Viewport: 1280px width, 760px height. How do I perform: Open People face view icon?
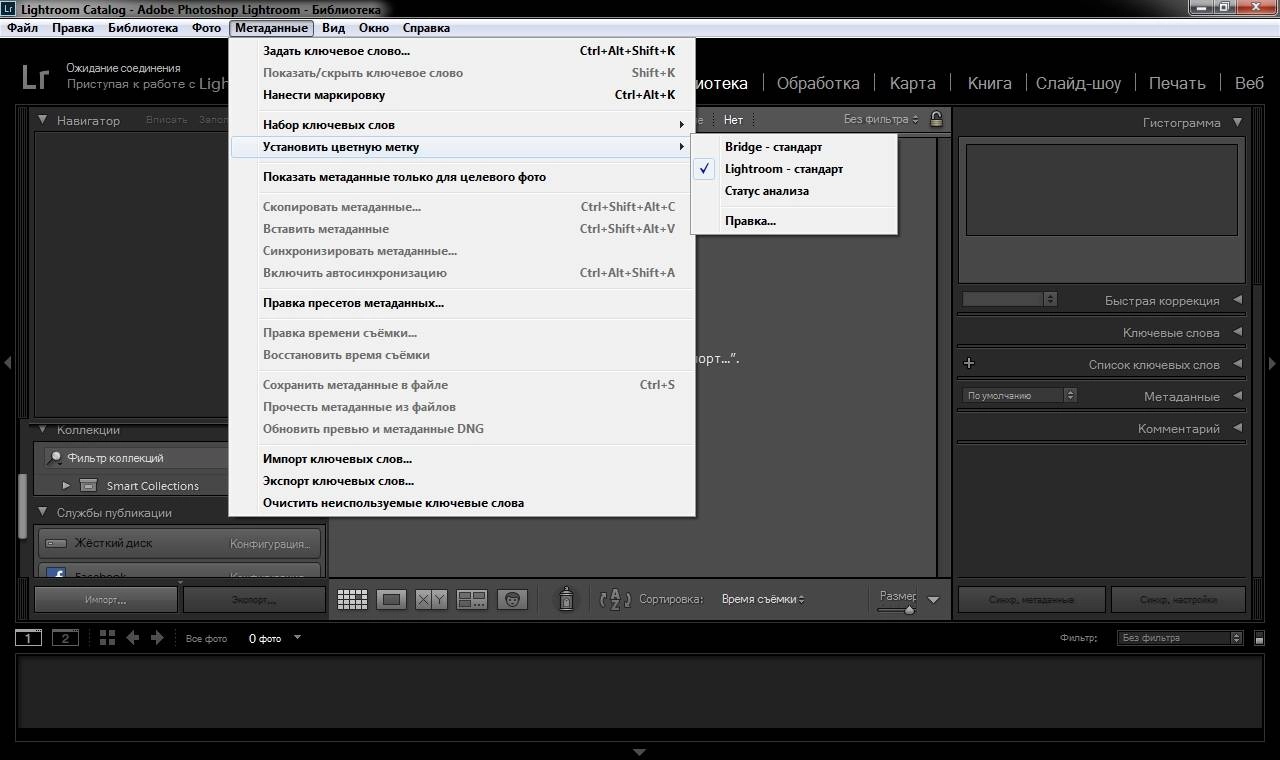(512, 599)
